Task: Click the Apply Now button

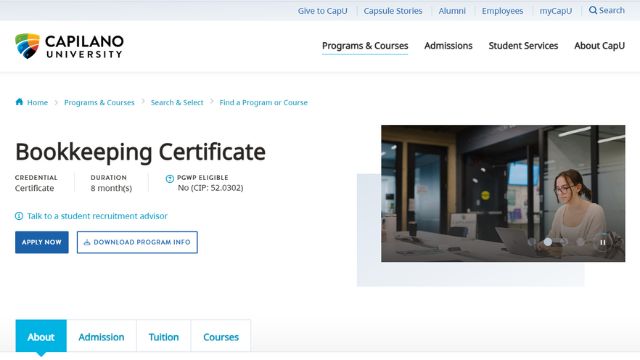Action: click(x=42, y=242)
